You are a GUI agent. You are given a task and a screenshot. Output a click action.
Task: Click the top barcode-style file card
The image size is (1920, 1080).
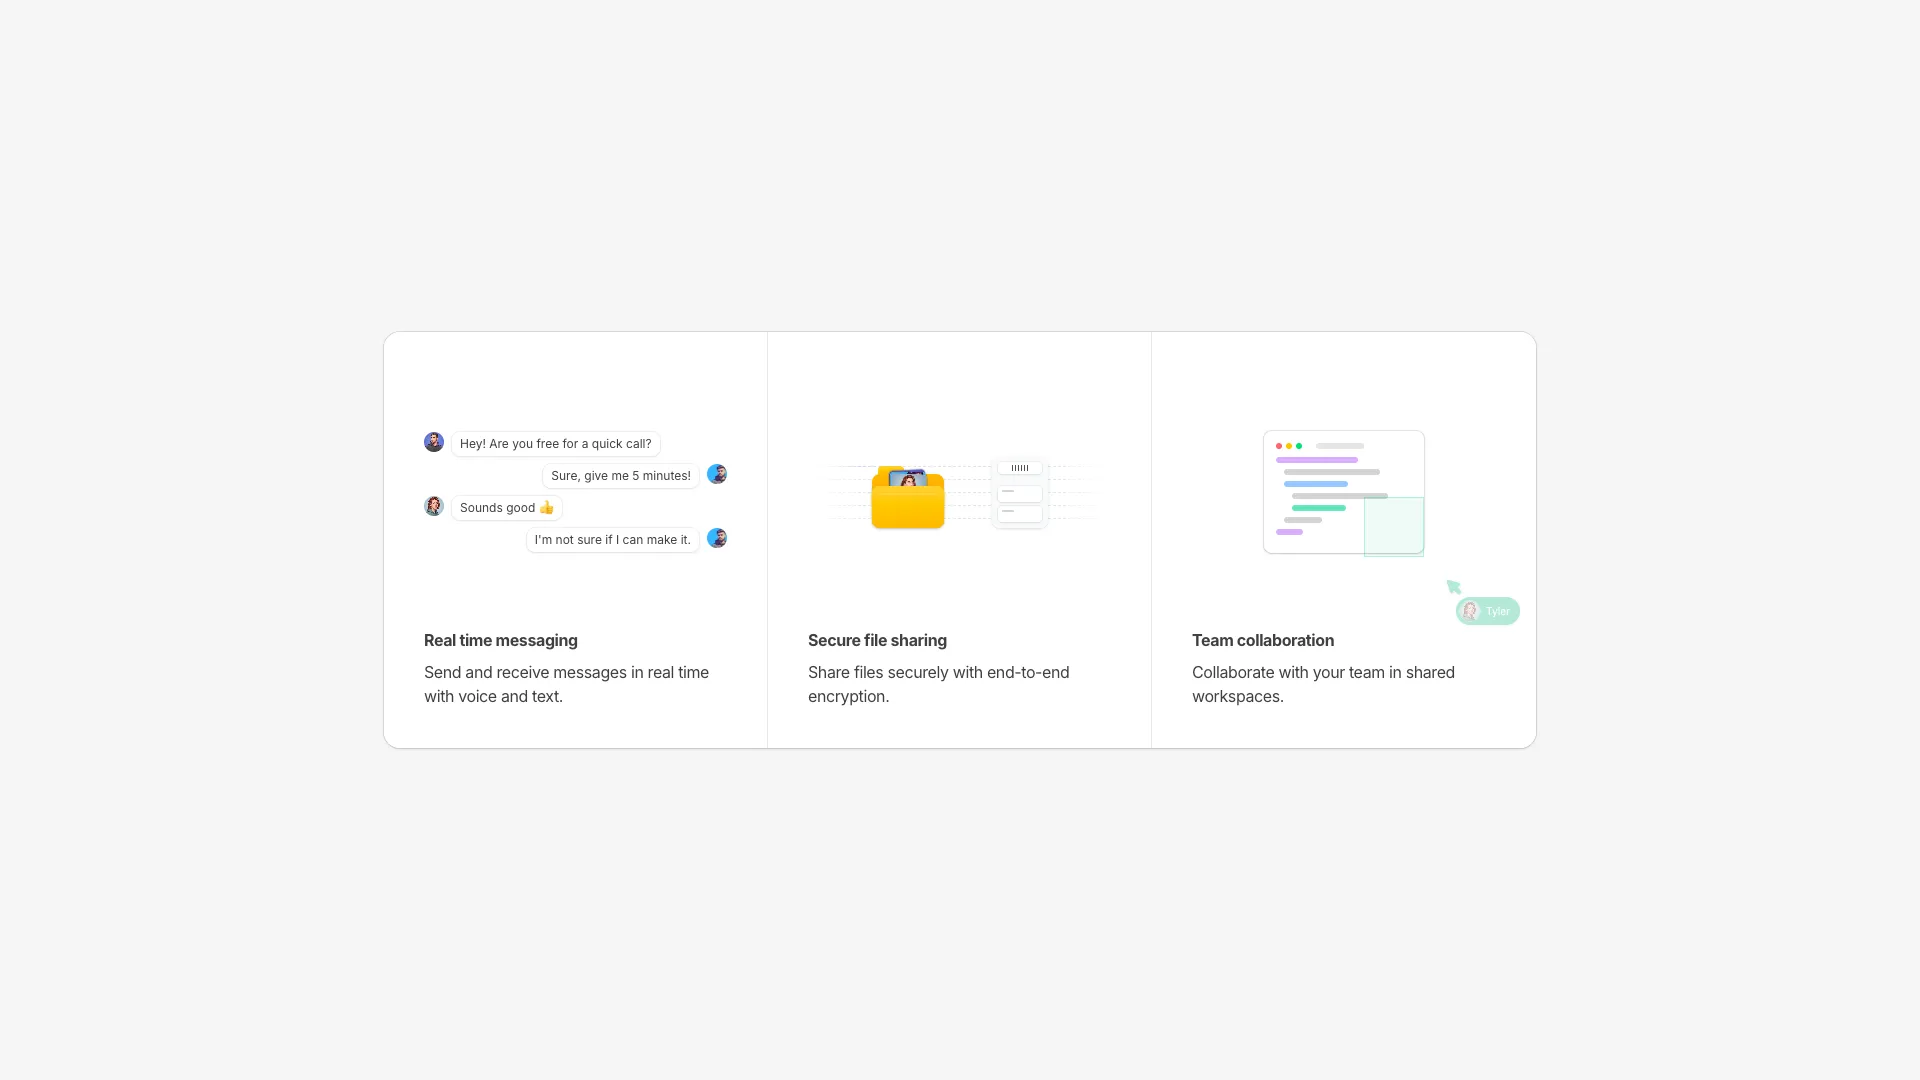click(x=1019, y=468)
